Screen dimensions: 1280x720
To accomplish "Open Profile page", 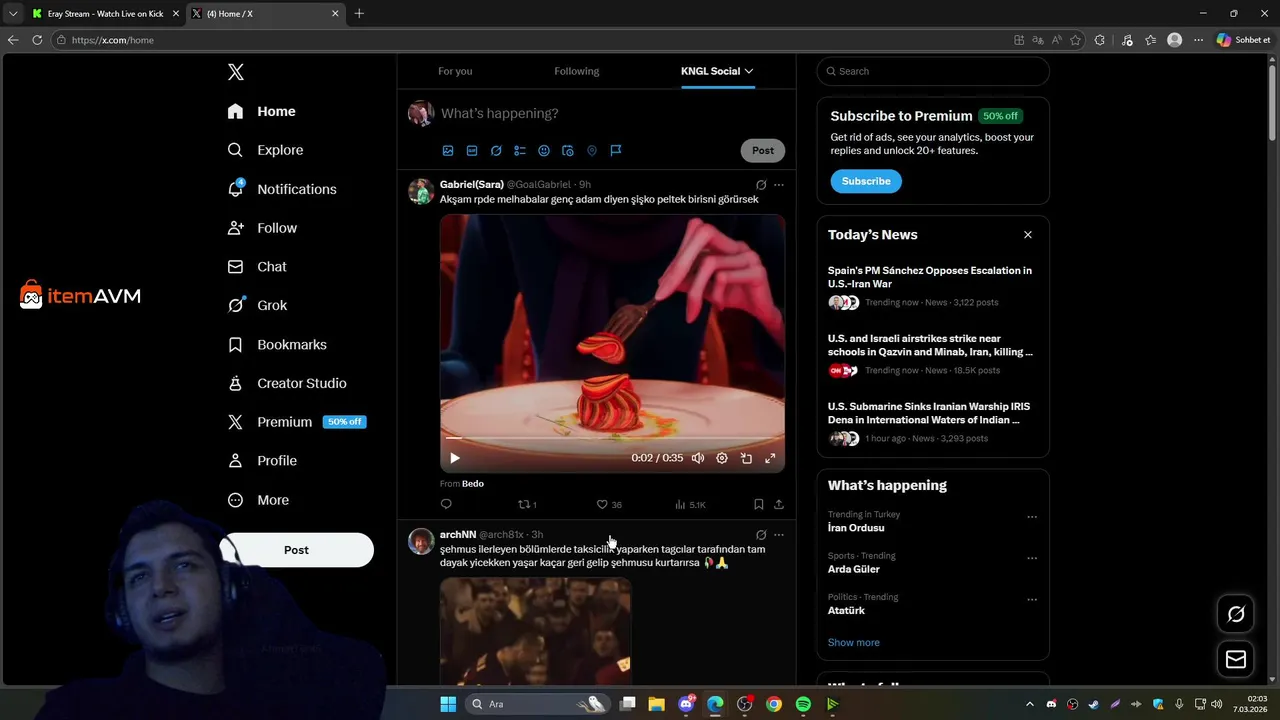I will click(x=262, y=461).
